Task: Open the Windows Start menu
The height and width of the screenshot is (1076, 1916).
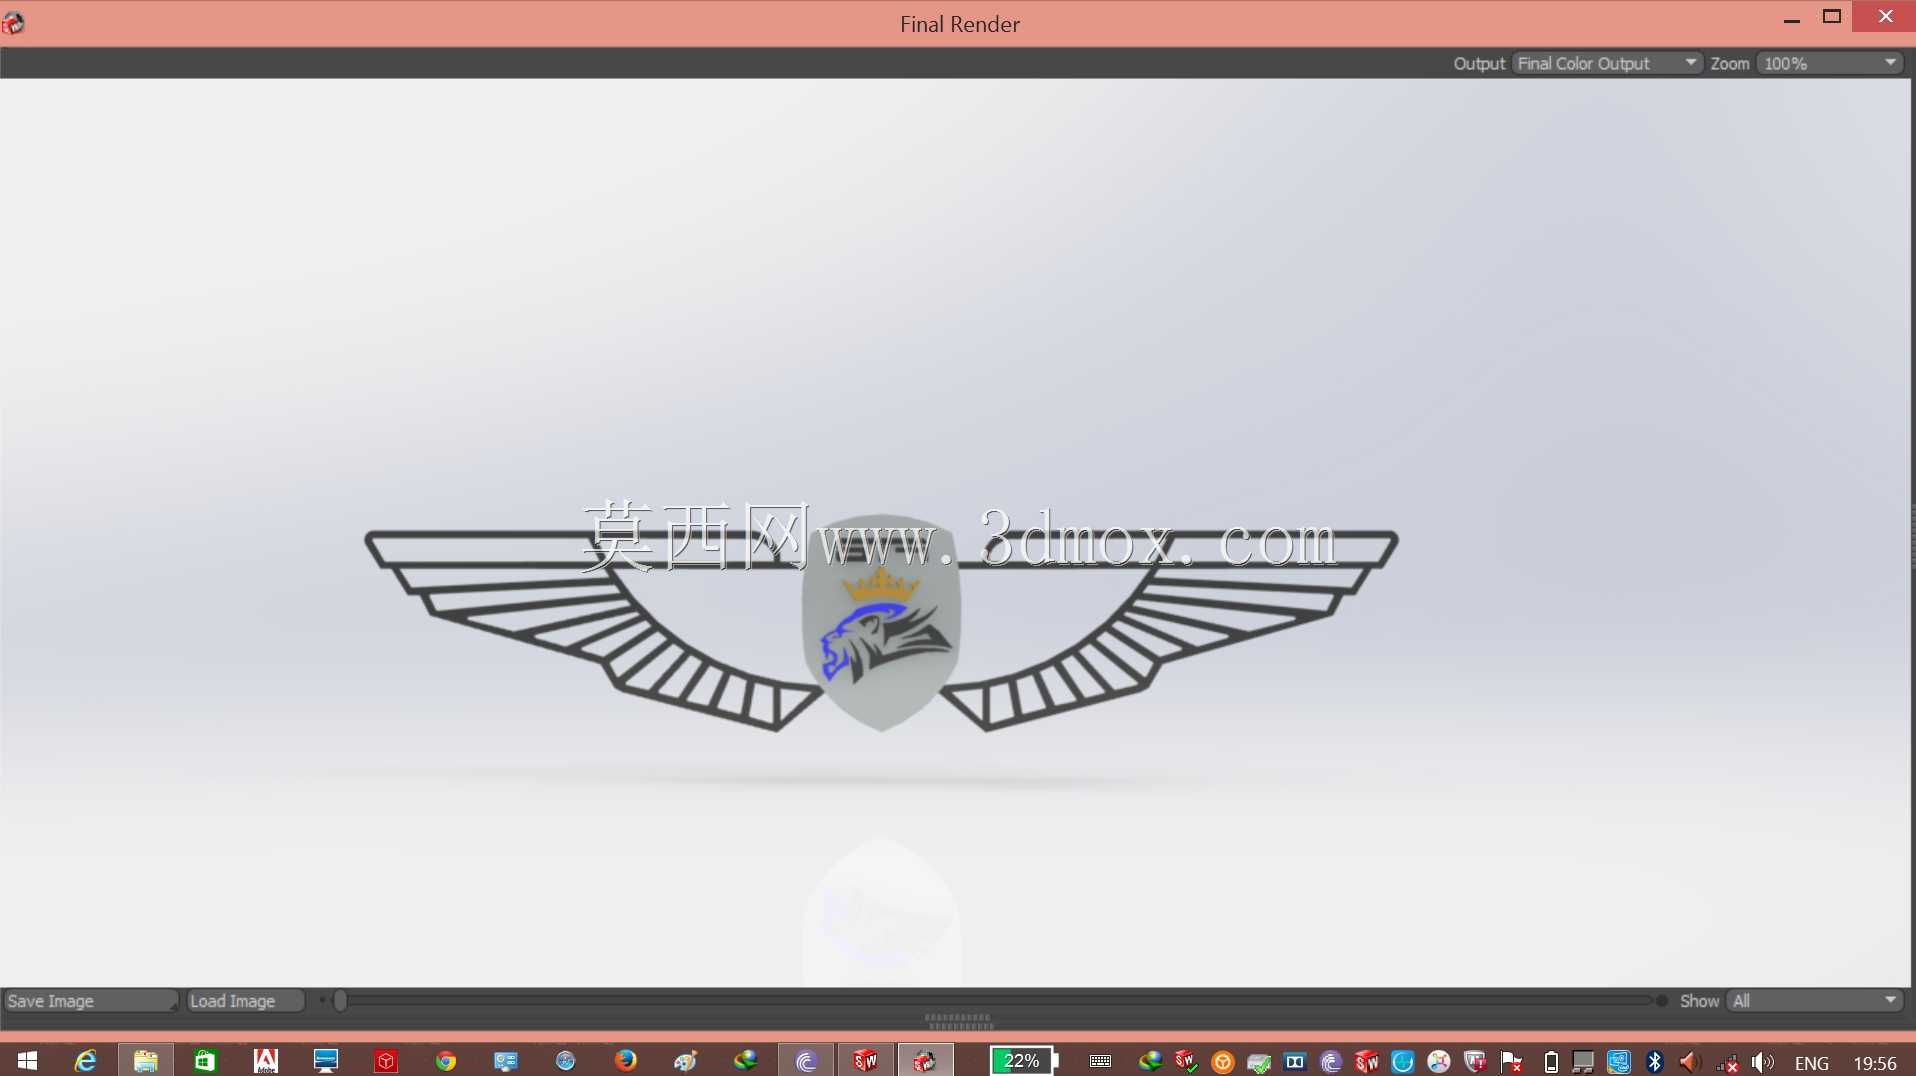Action: coord(27,1061)
